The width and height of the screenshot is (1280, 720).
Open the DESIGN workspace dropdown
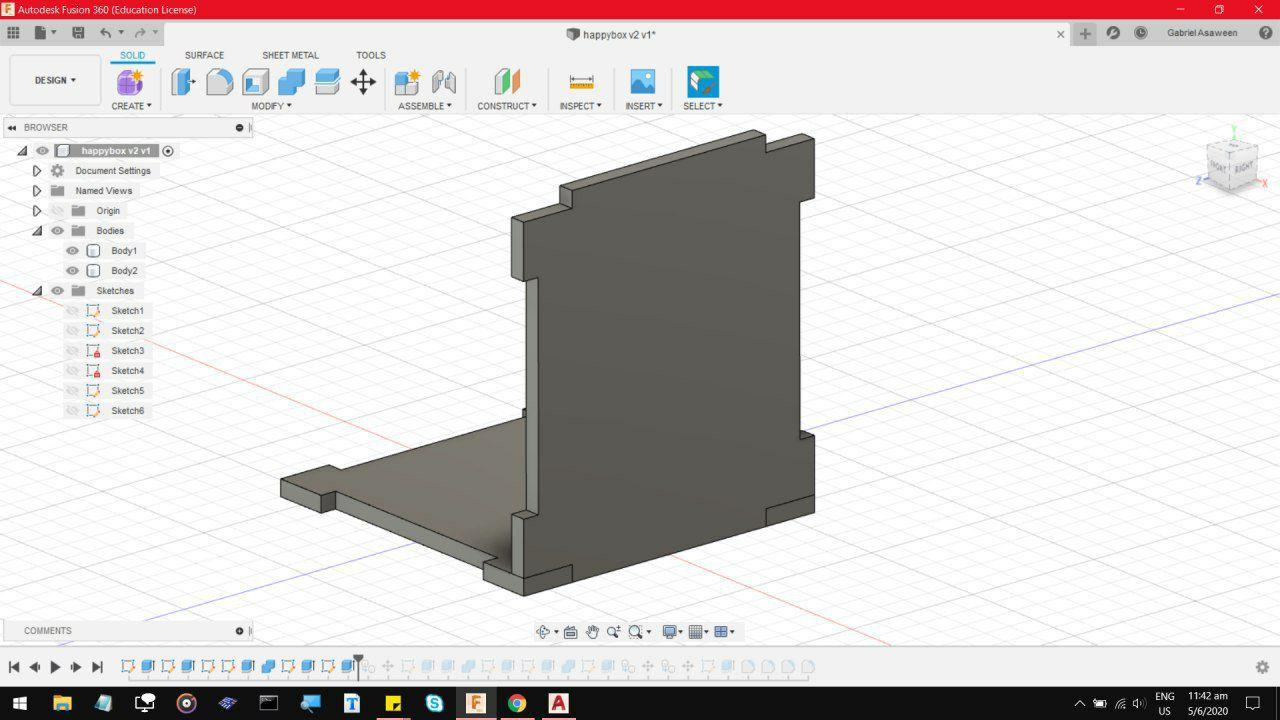click(55, 80)
